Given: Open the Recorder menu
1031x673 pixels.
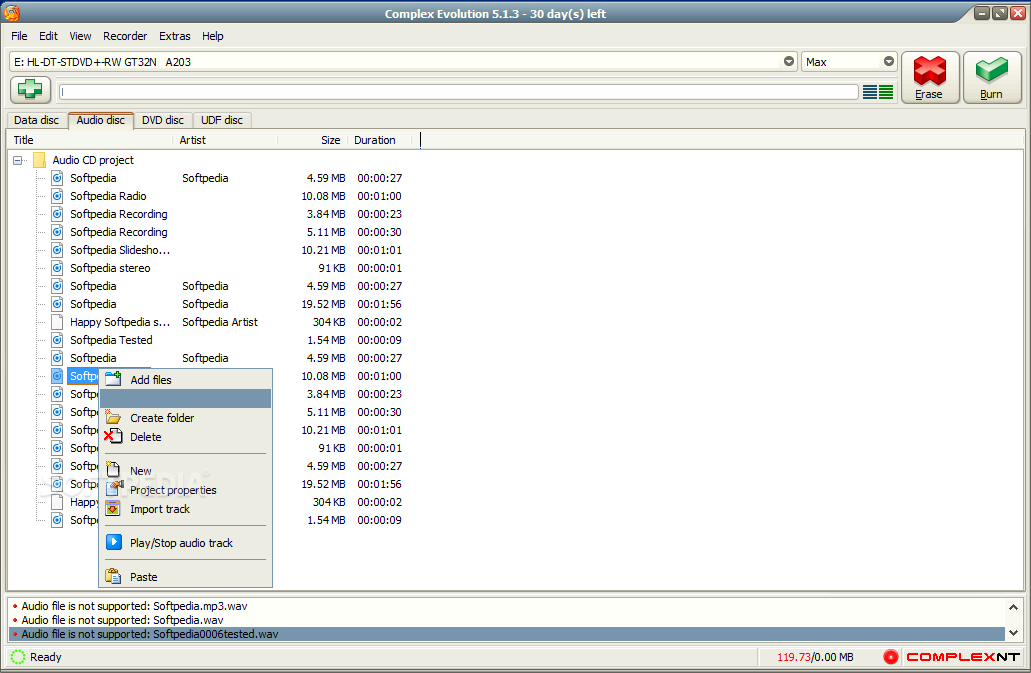Looking at the screenshot, I should click(125, 36).
